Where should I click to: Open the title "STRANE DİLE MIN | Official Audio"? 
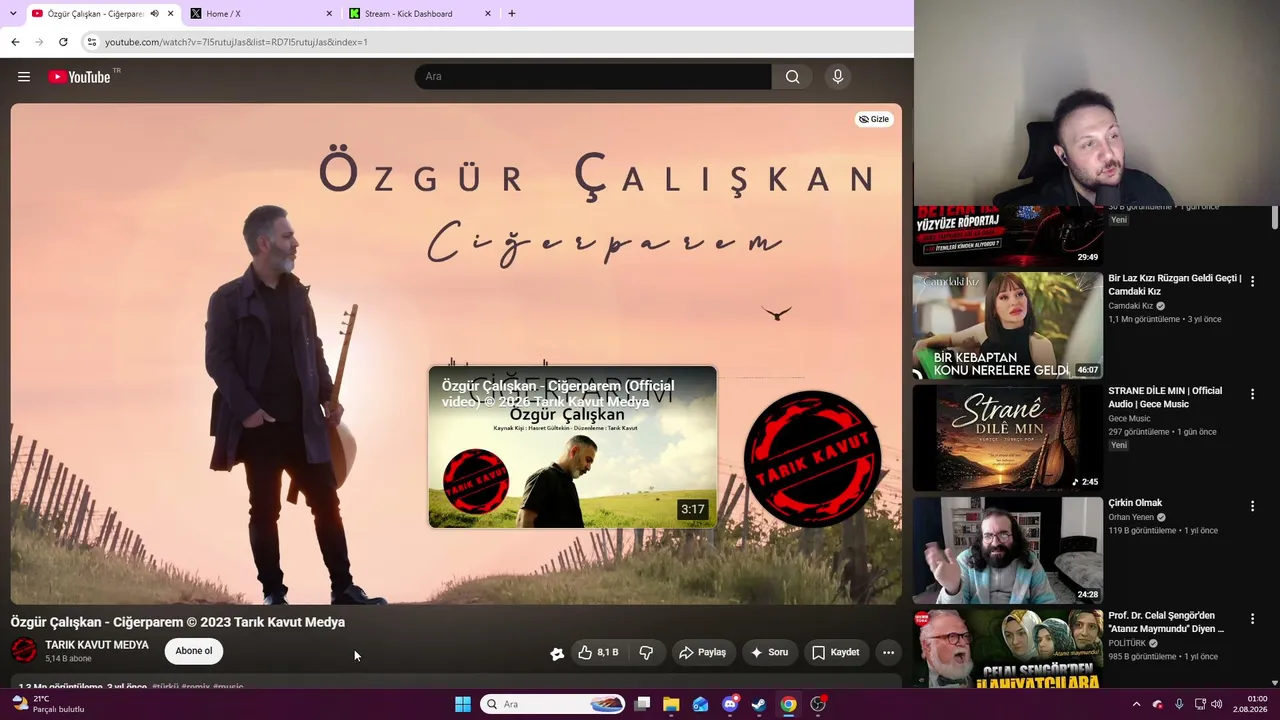pos(1165,397)
